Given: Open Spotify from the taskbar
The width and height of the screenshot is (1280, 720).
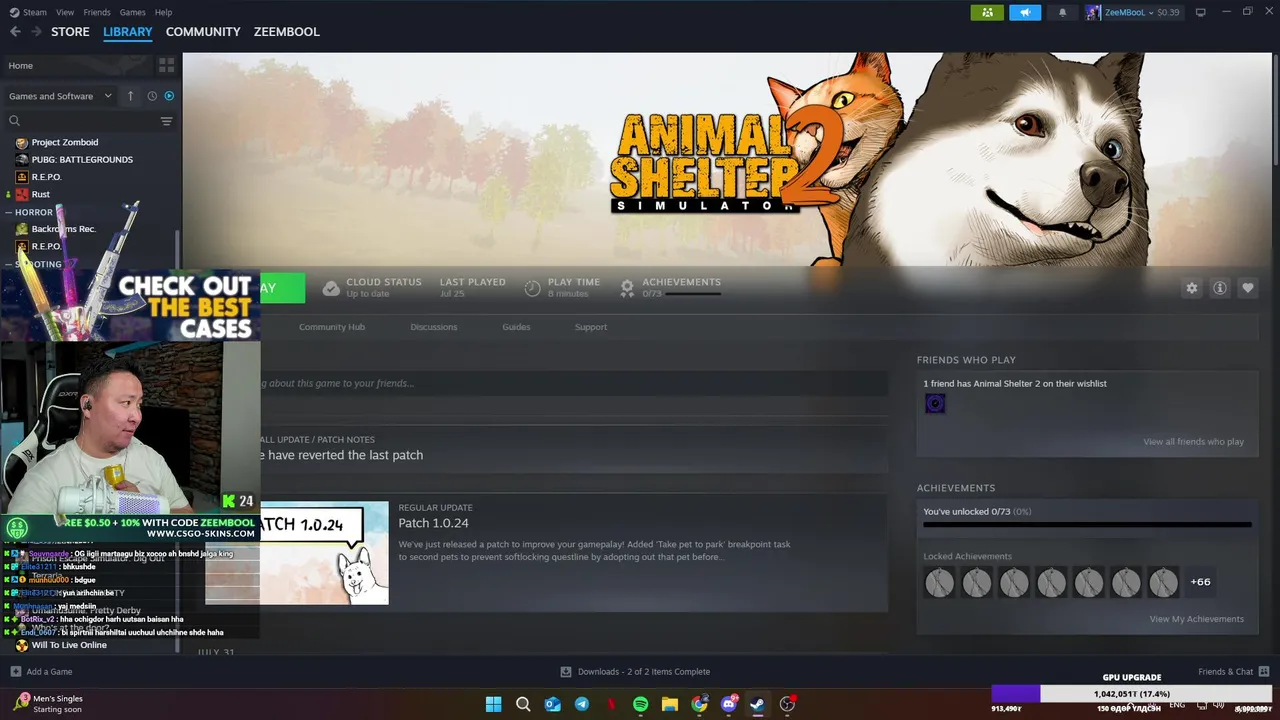Looking at the screenshot, I should click(x=640, y=704).
